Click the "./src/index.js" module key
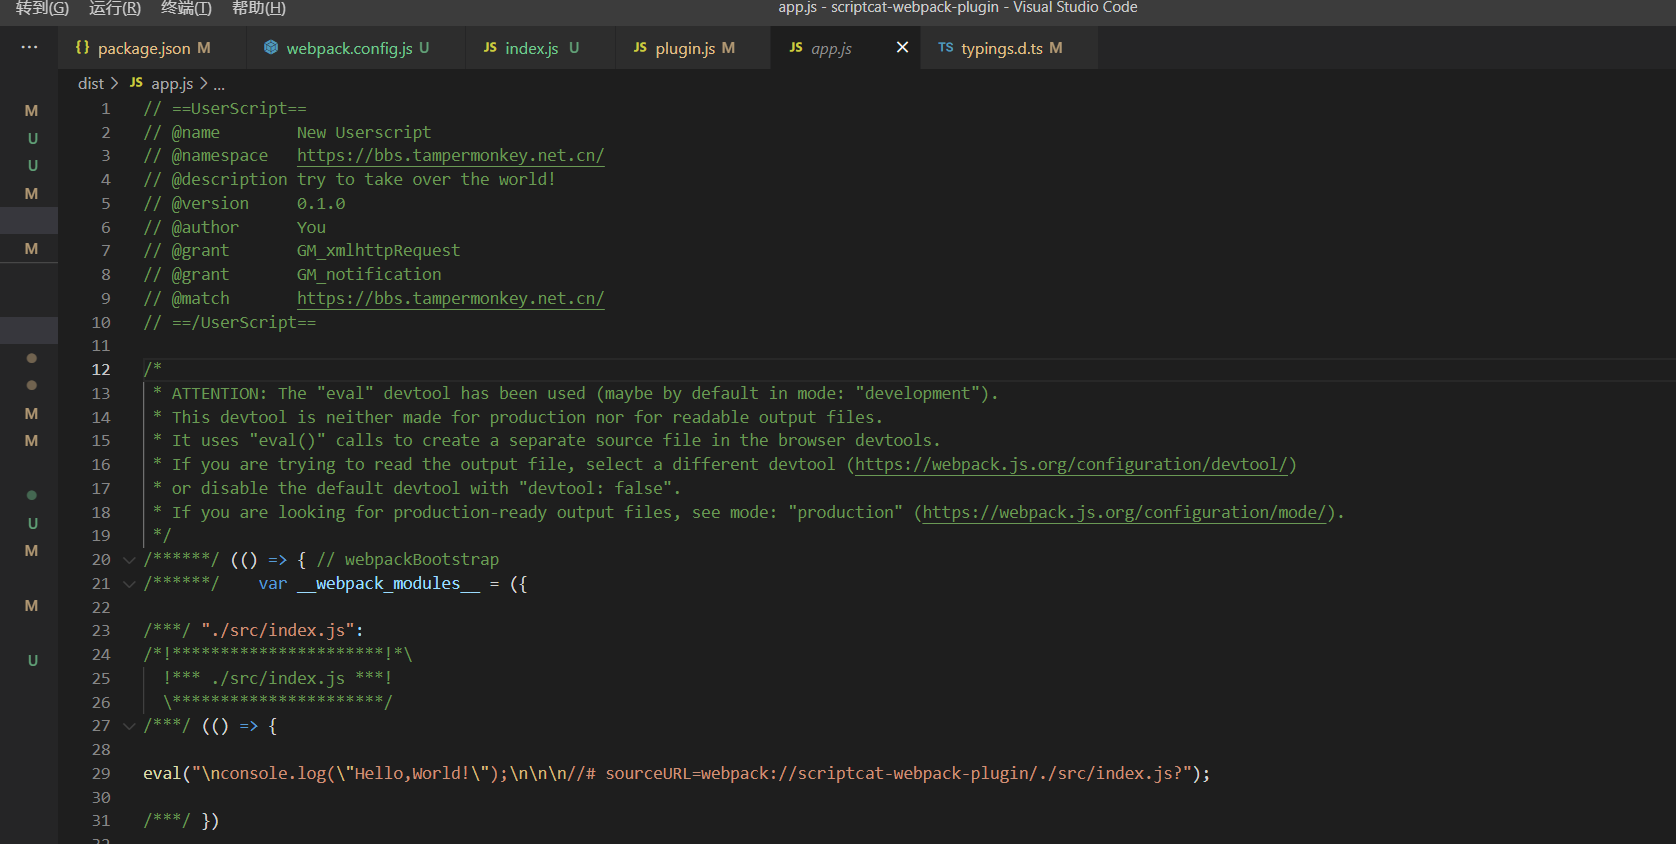The height and width of the screenshot is (844, 1676). 278,631
